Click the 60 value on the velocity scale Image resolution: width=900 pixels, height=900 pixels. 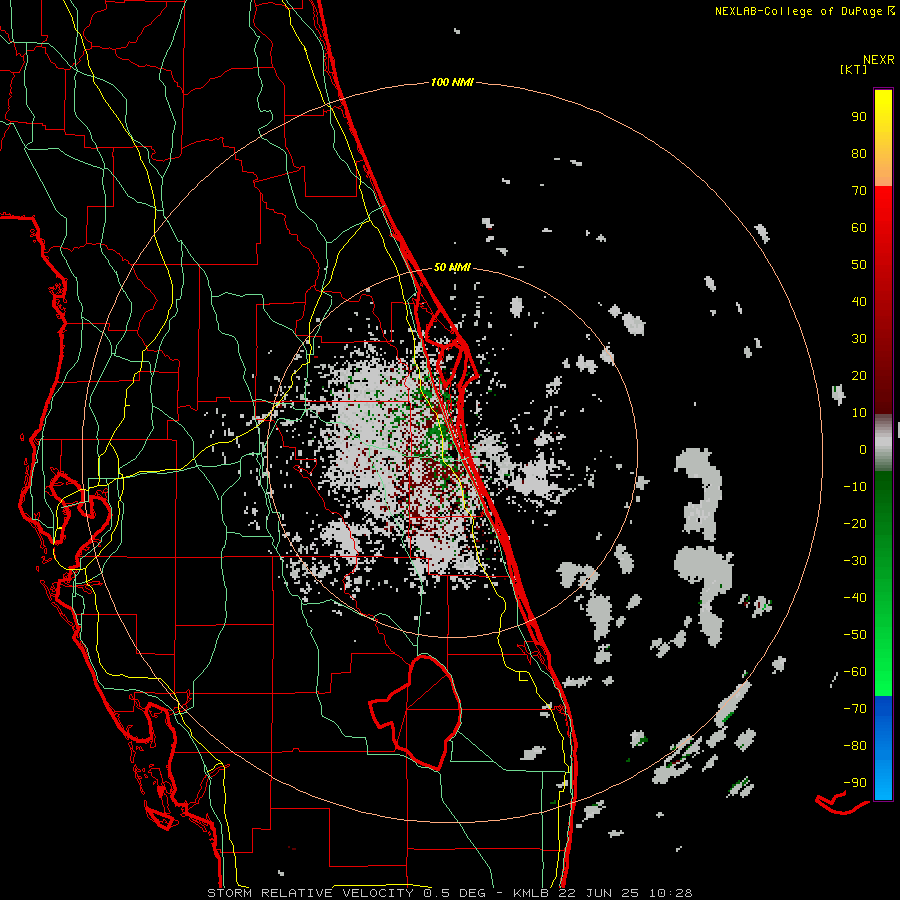[859, 228]
